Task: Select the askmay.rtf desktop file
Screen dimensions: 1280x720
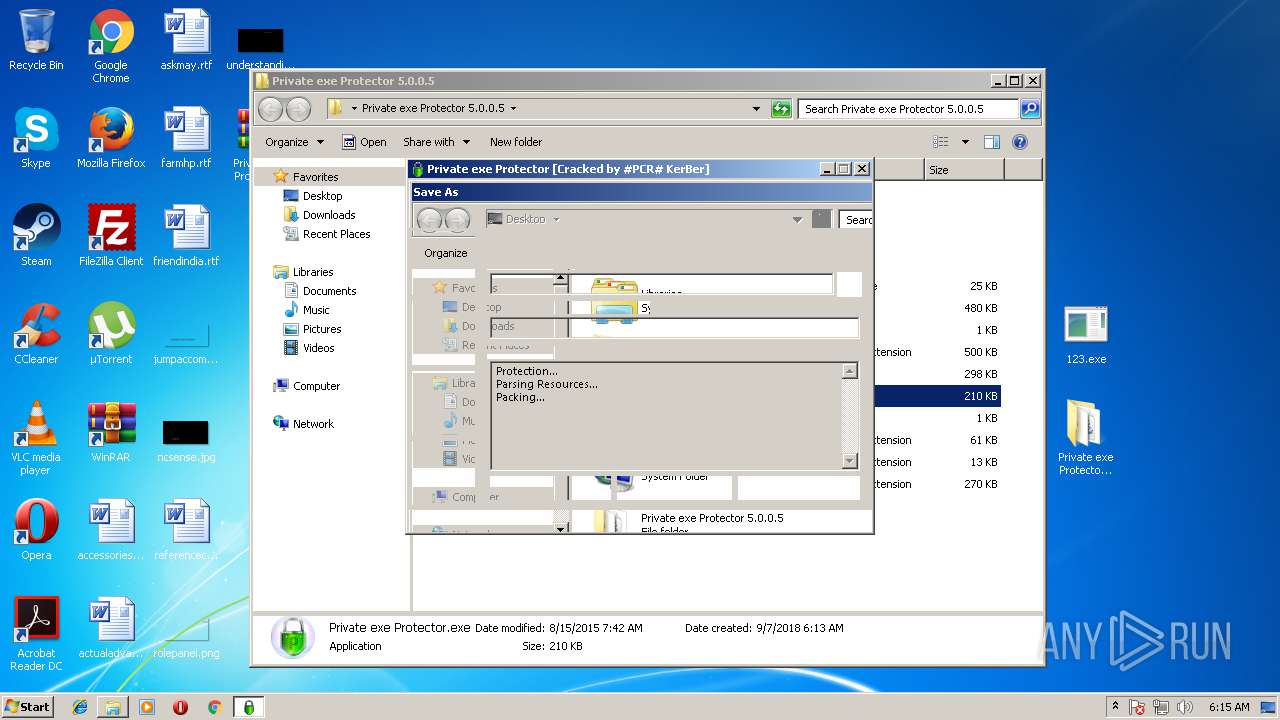Action: coord(186,41)
